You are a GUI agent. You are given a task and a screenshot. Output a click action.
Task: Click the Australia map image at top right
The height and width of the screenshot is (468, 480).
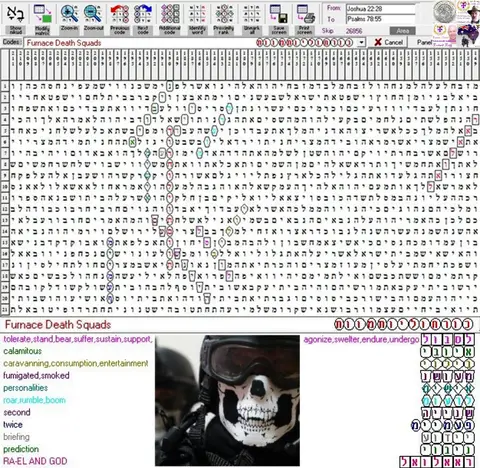(x=468, y=35)
